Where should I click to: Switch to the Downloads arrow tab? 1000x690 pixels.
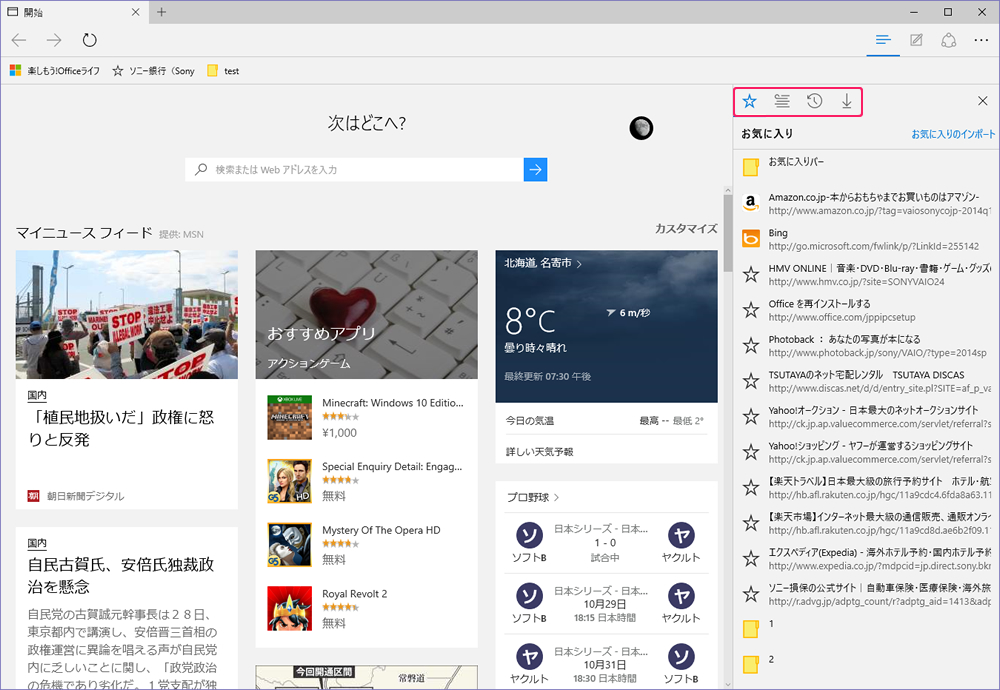pyautogui.click(x=846, y=101)
